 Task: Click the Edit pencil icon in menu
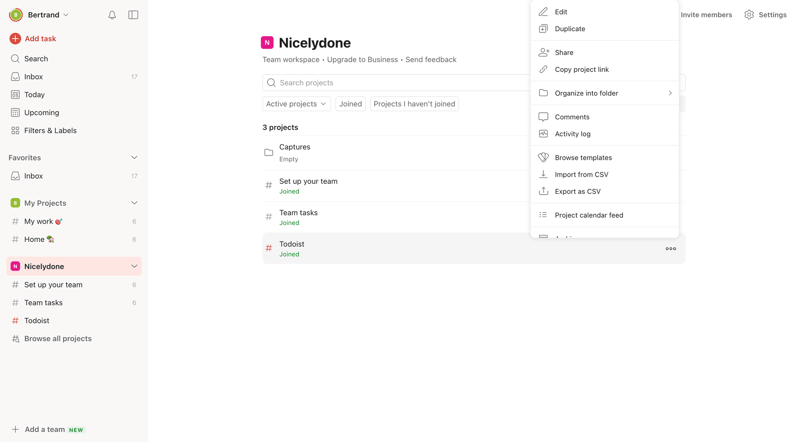click(543, 12)
